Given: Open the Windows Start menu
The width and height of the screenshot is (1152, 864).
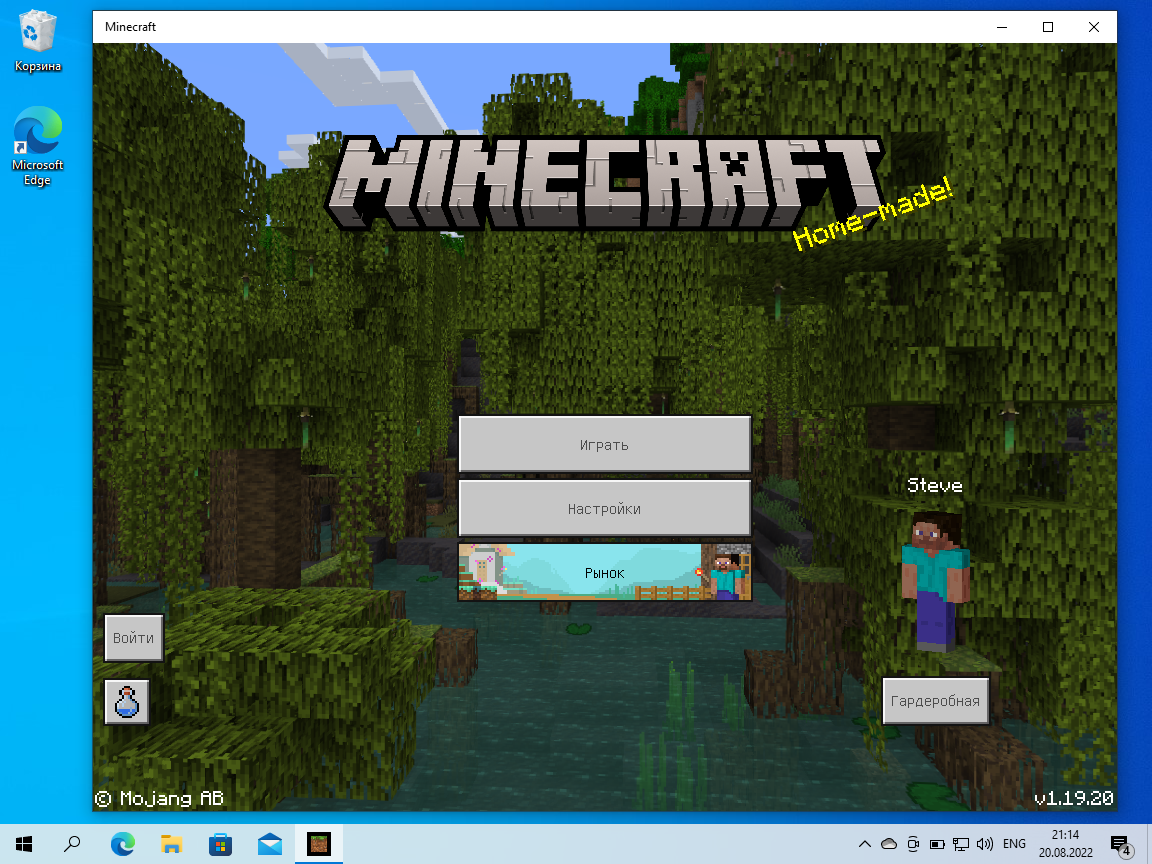Looking at the screenshot, I should tap(24, 843).
